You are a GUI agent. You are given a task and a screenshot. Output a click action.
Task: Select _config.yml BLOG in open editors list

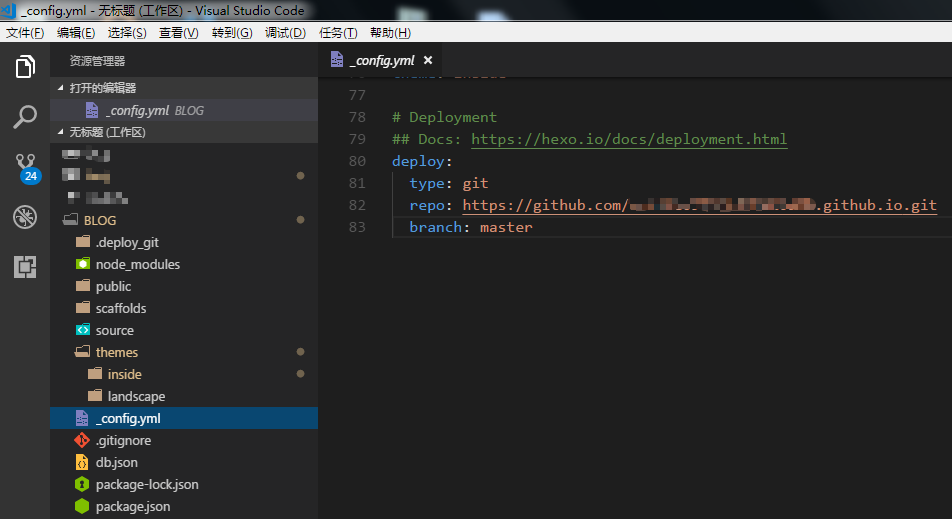[184, 110]
